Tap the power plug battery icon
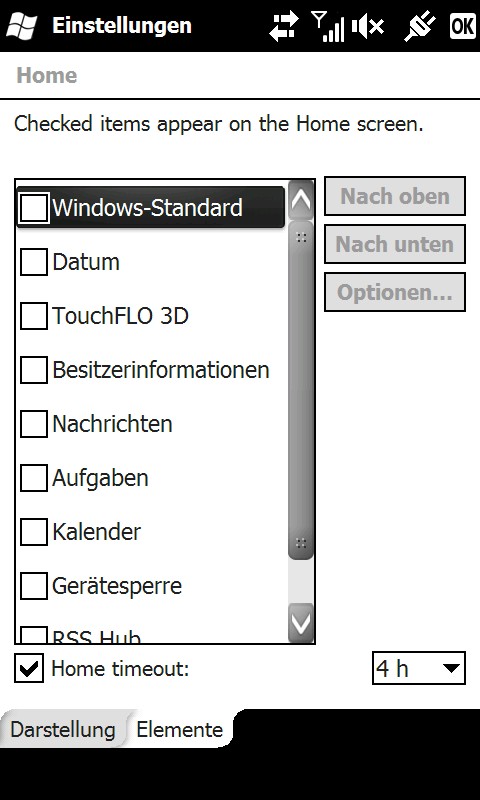Viewport: 480px width, 800px height. tap(421, 26)
